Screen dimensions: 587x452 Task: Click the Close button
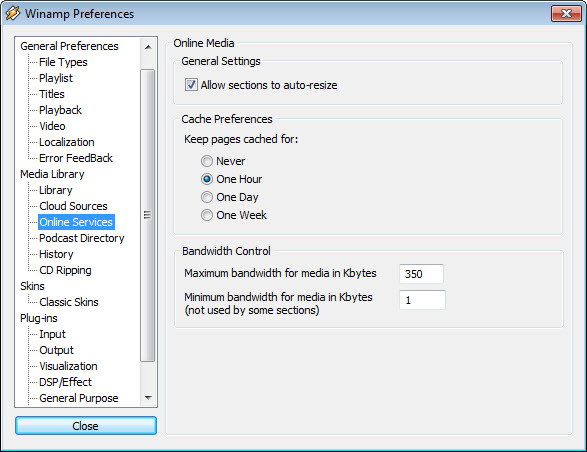click(86, 426)
